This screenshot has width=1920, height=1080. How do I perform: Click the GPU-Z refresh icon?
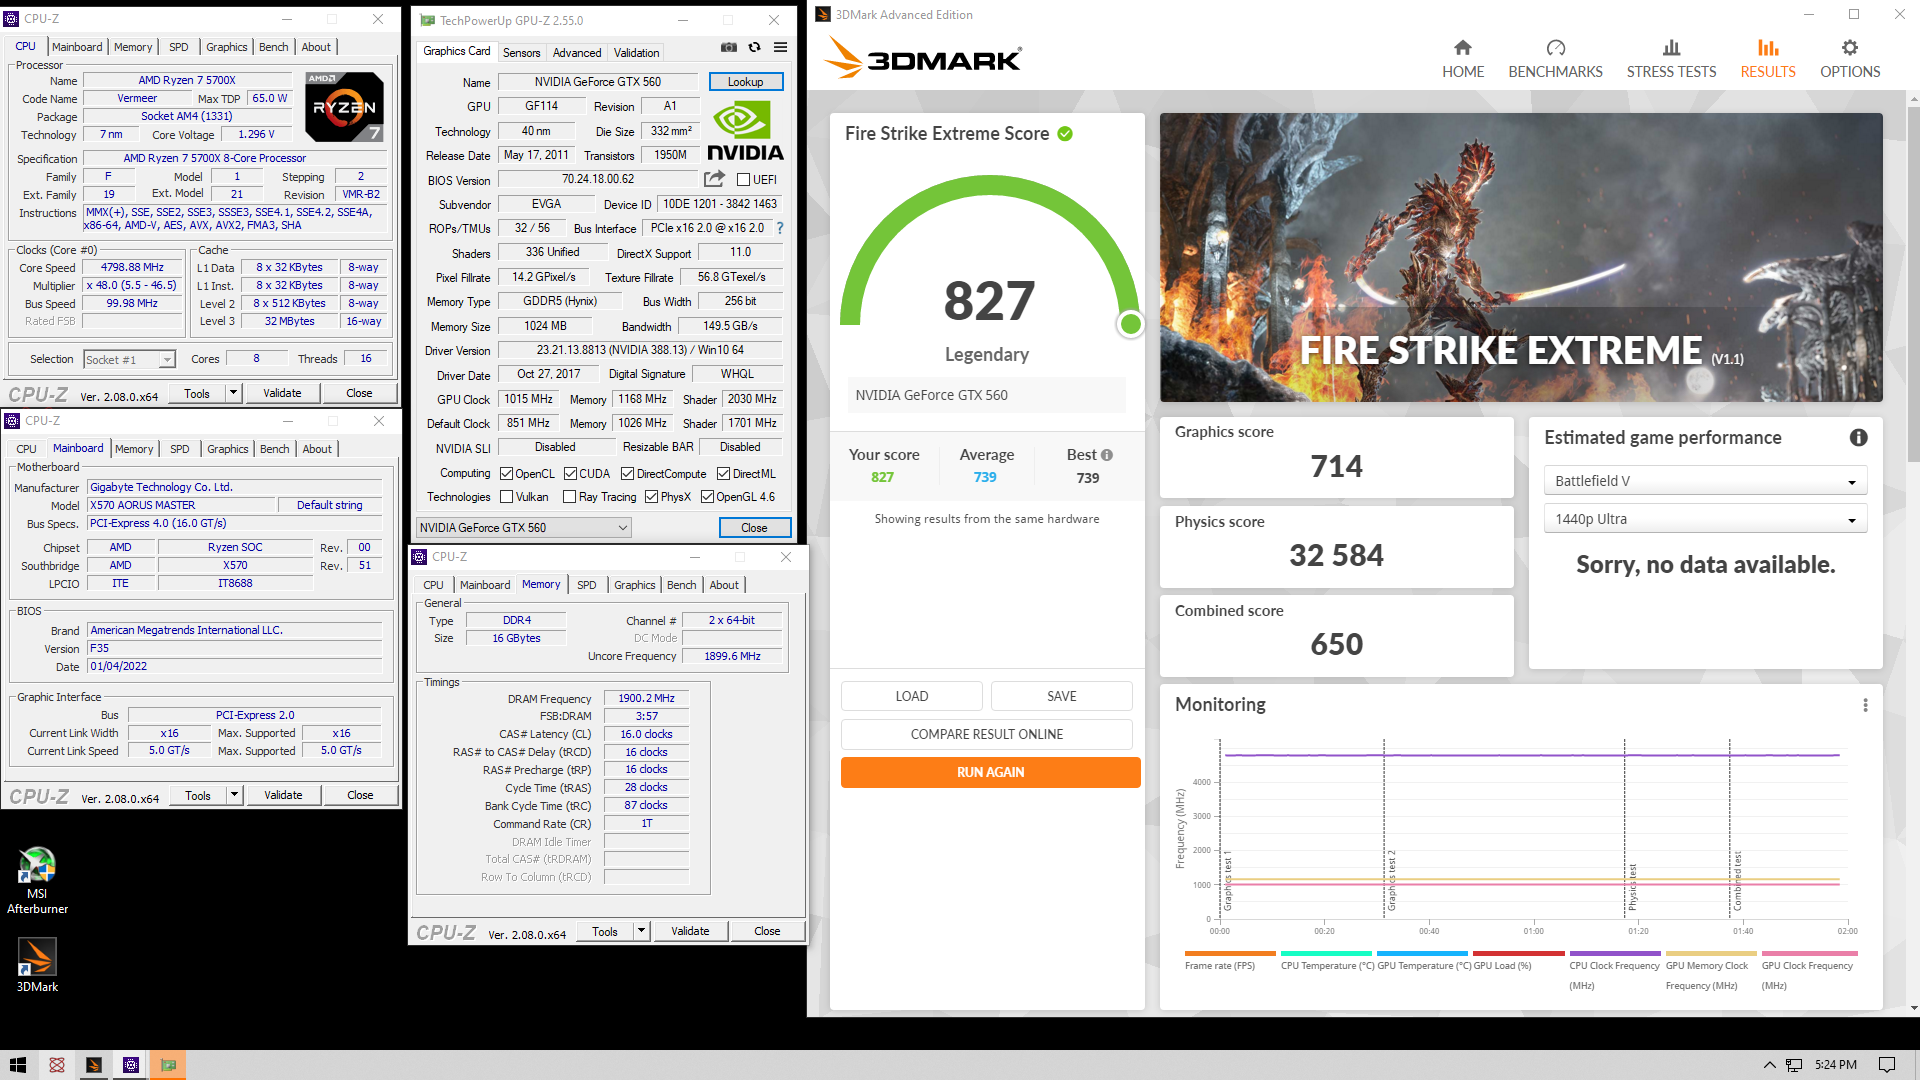pos(755,48)
